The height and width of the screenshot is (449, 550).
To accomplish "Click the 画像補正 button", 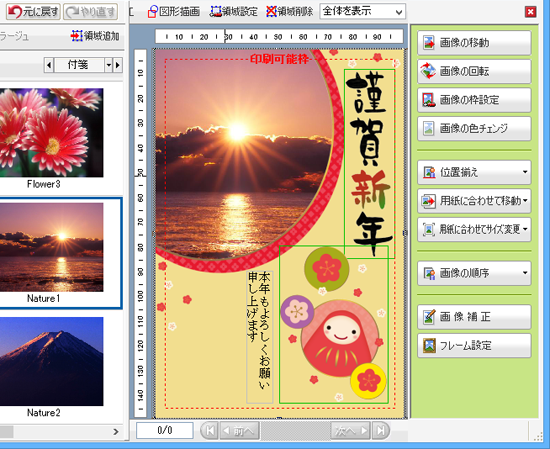I will [474, 317].
